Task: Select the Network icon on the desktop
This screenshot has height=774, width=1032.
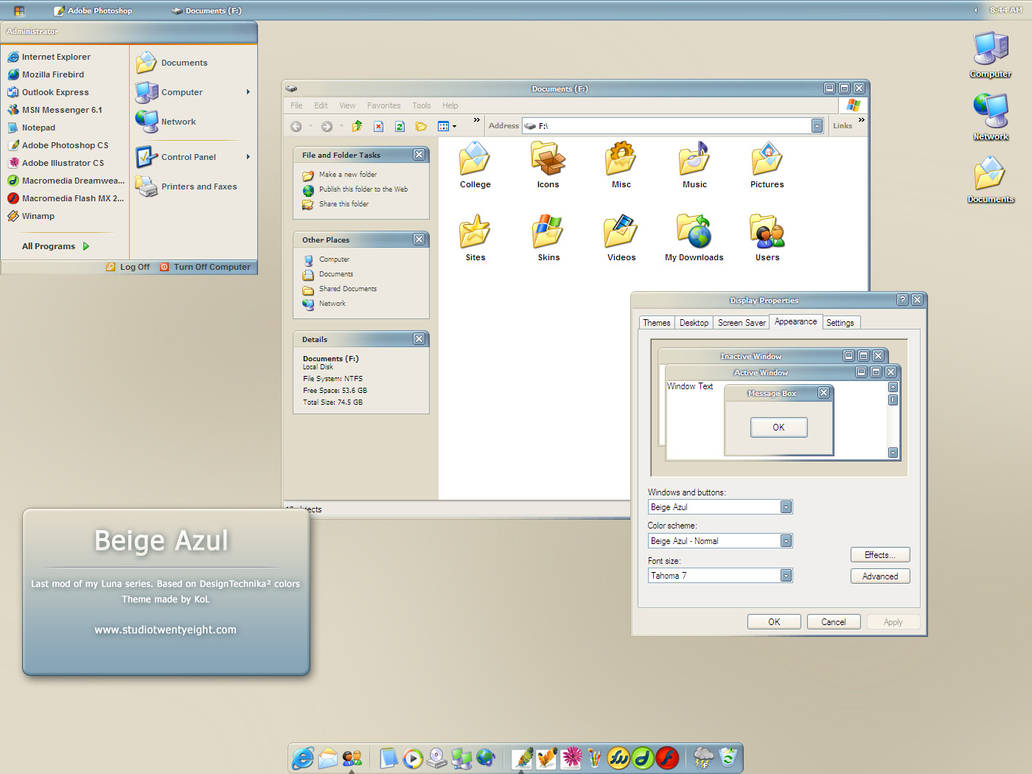Action: pyautogui.click(x=991, y=117)
